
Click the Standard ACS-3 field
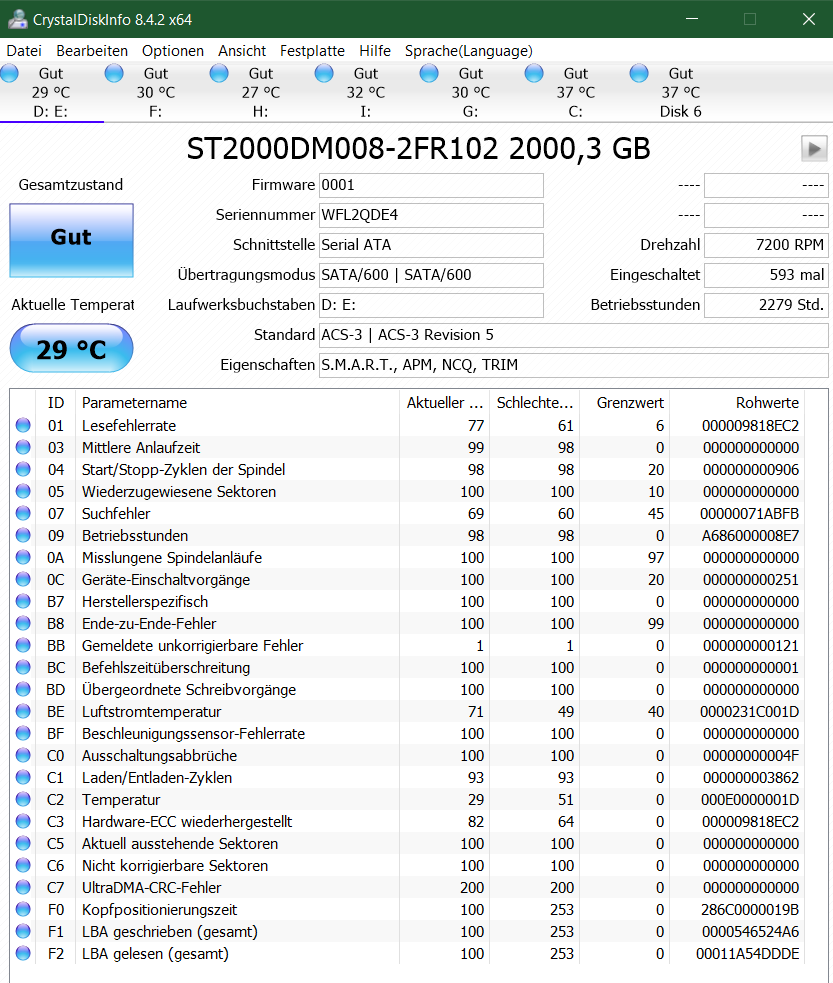[x=574, y=335]
